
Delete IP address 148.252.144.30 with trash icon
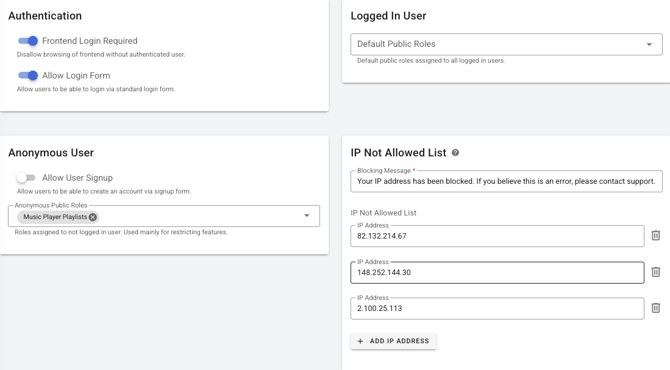(x=655, y=272)
